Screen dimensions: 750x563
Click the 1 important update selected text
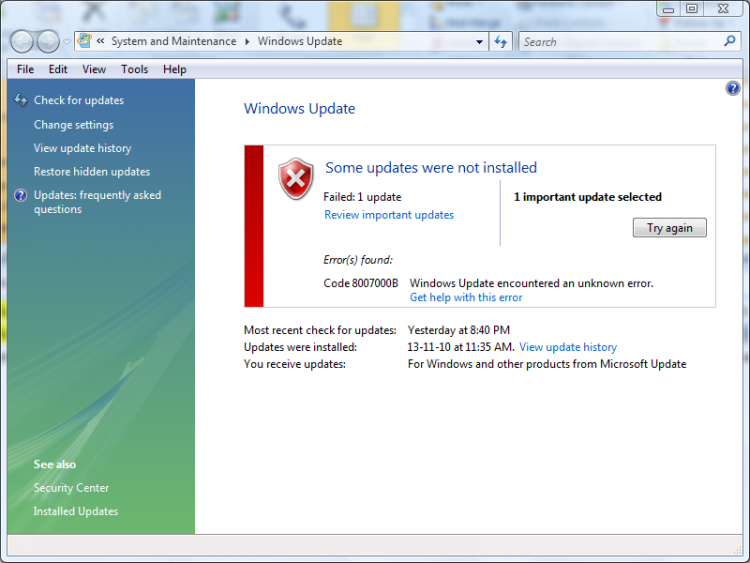[x=587, y=197]
